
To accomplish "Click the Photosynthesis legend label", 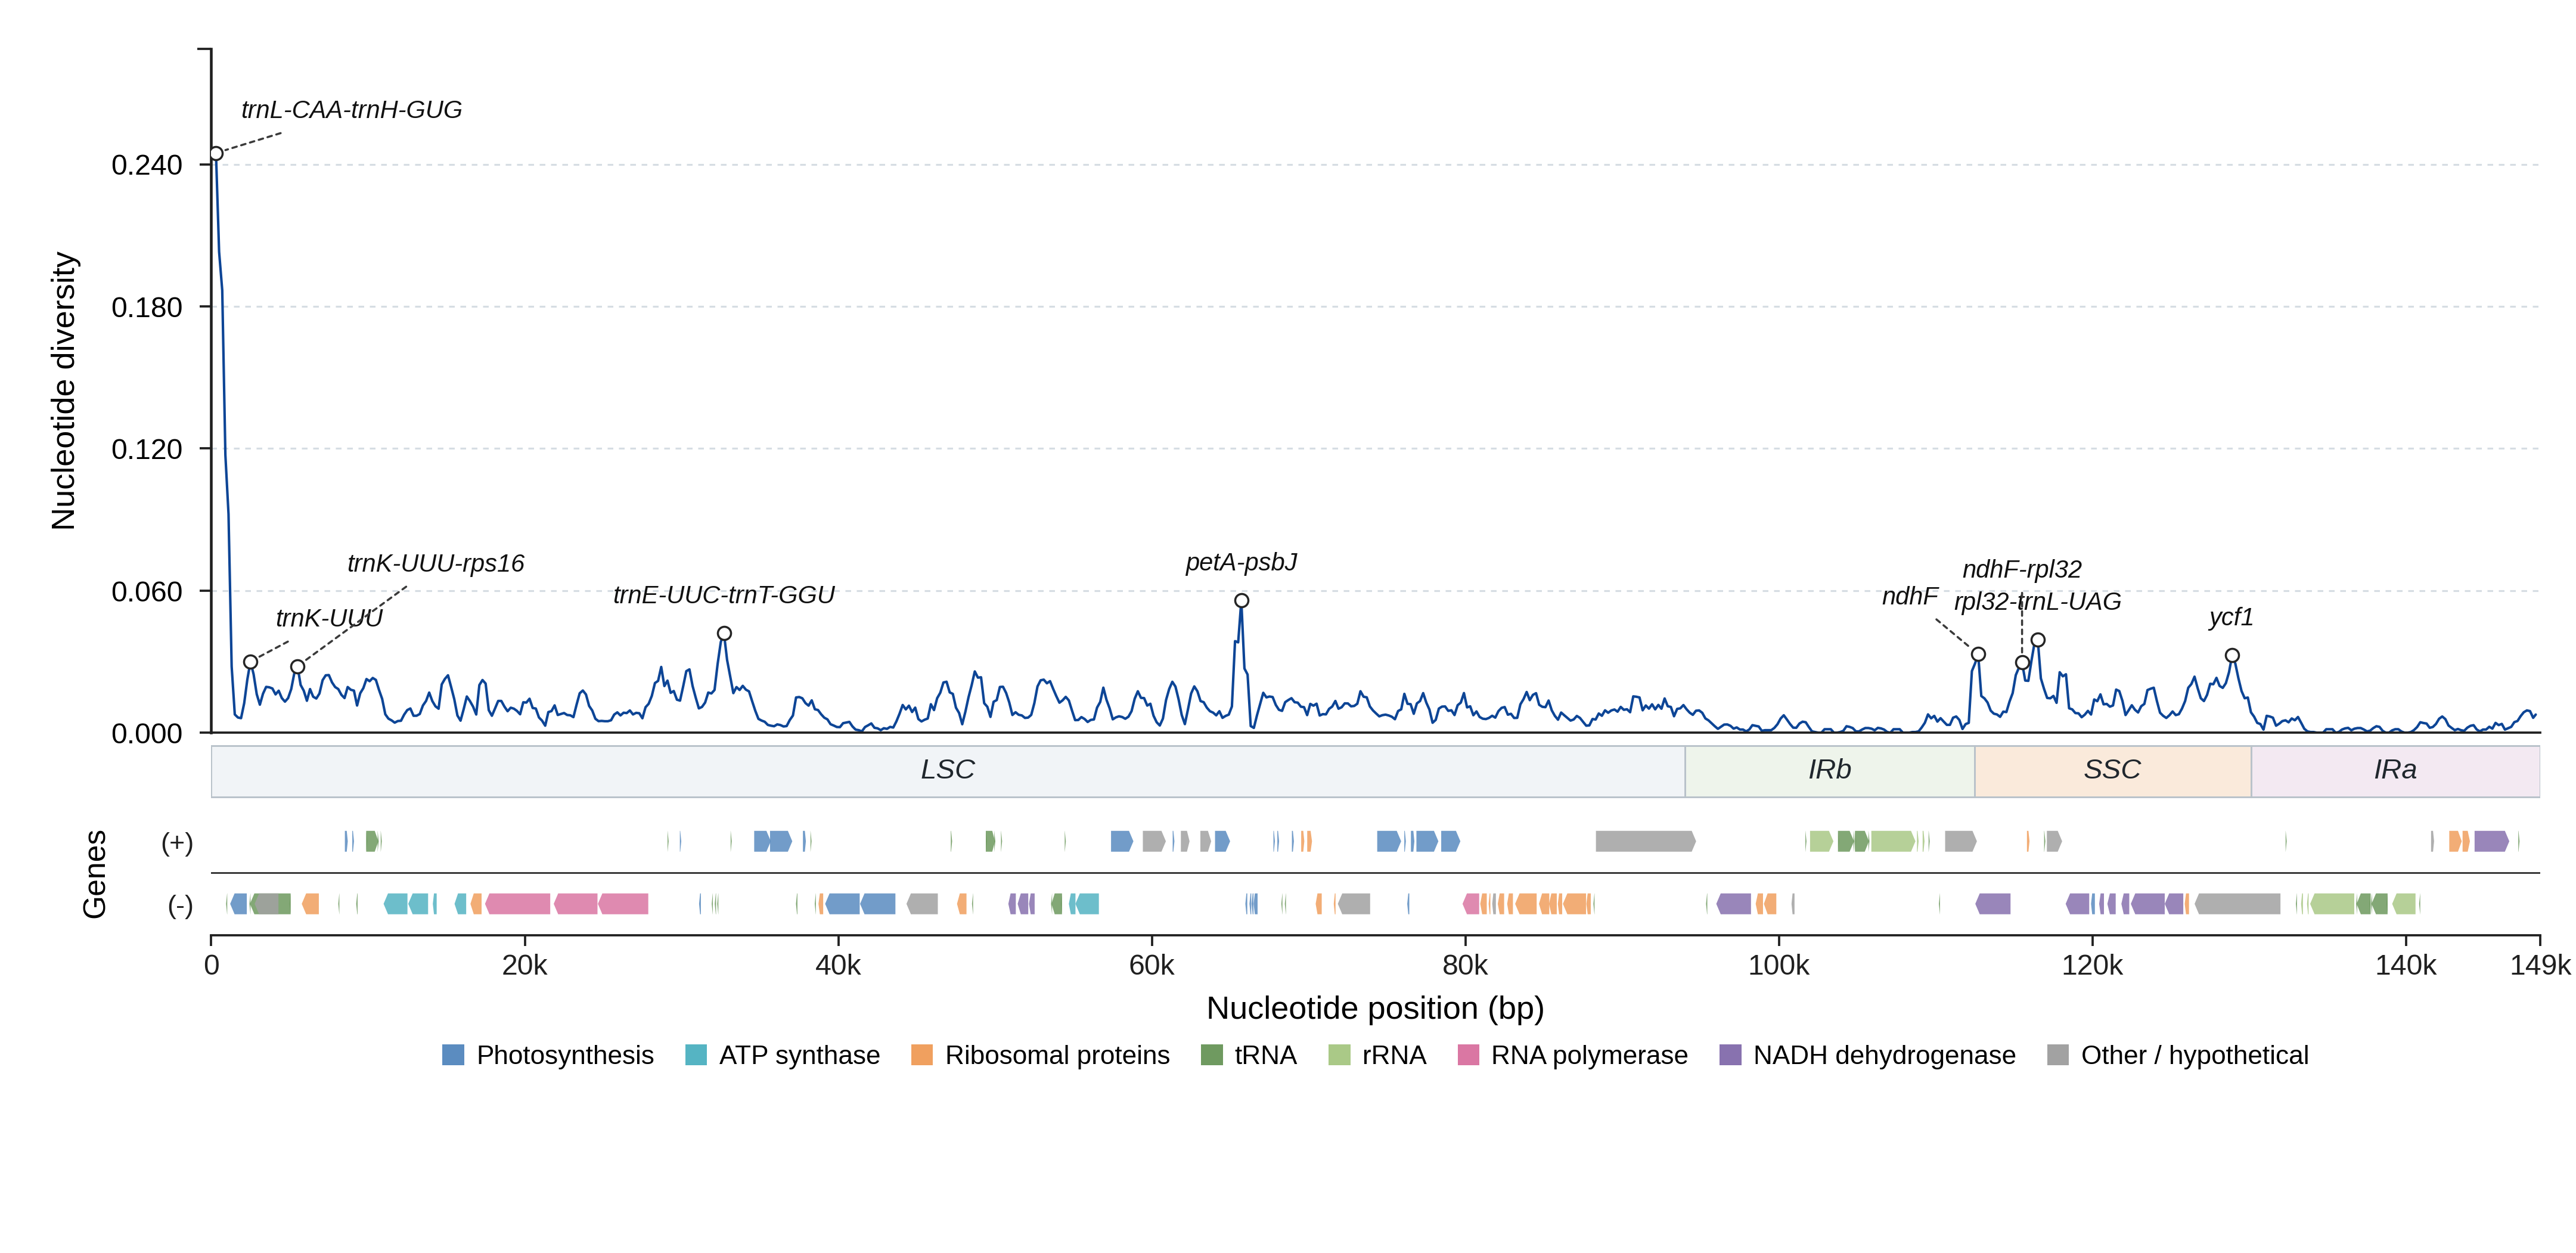I will (x=565, y=1055).
